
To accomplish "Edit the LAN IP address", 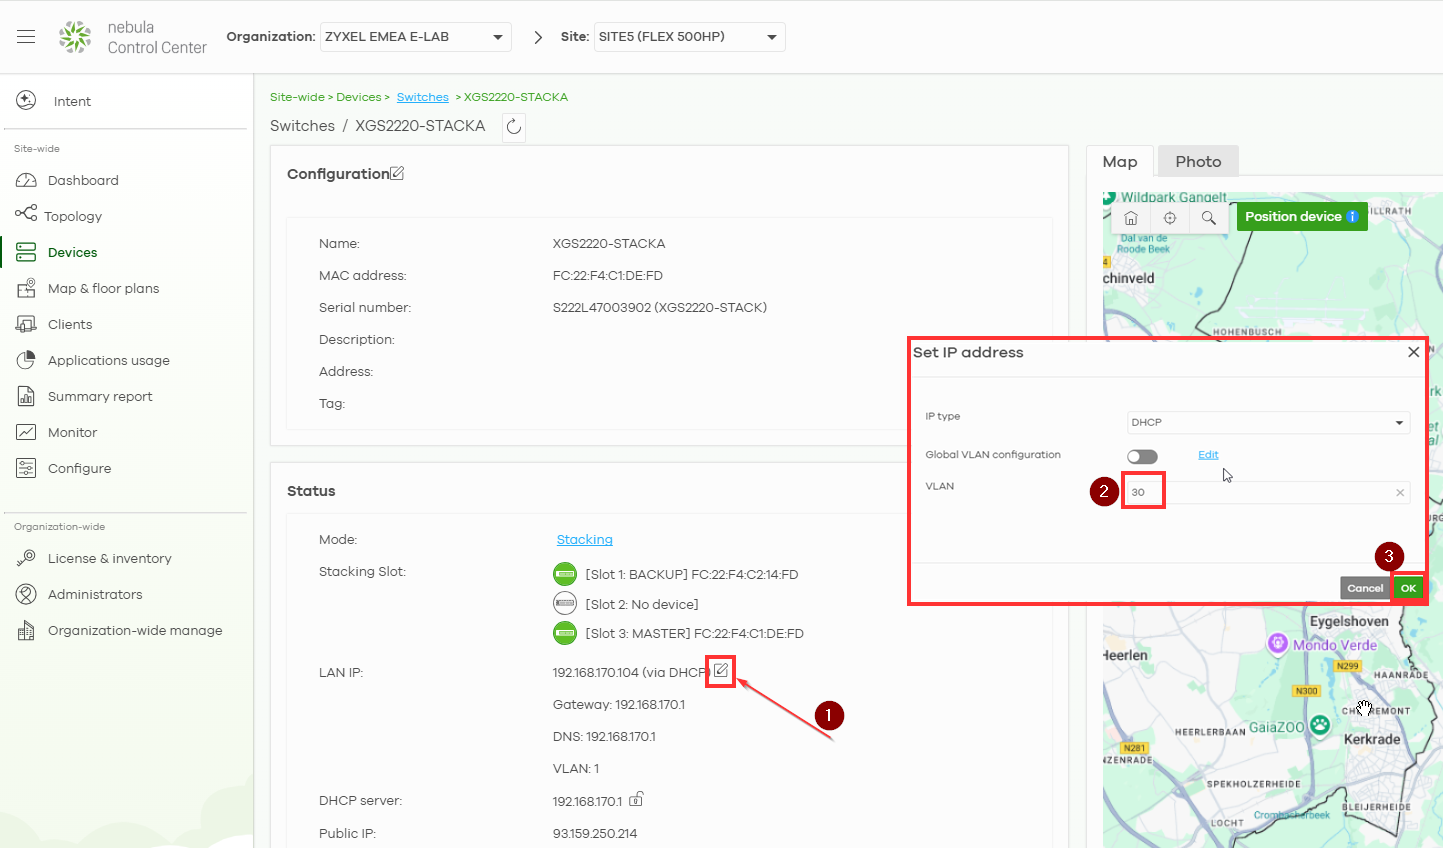I will (x=721, y=671).
